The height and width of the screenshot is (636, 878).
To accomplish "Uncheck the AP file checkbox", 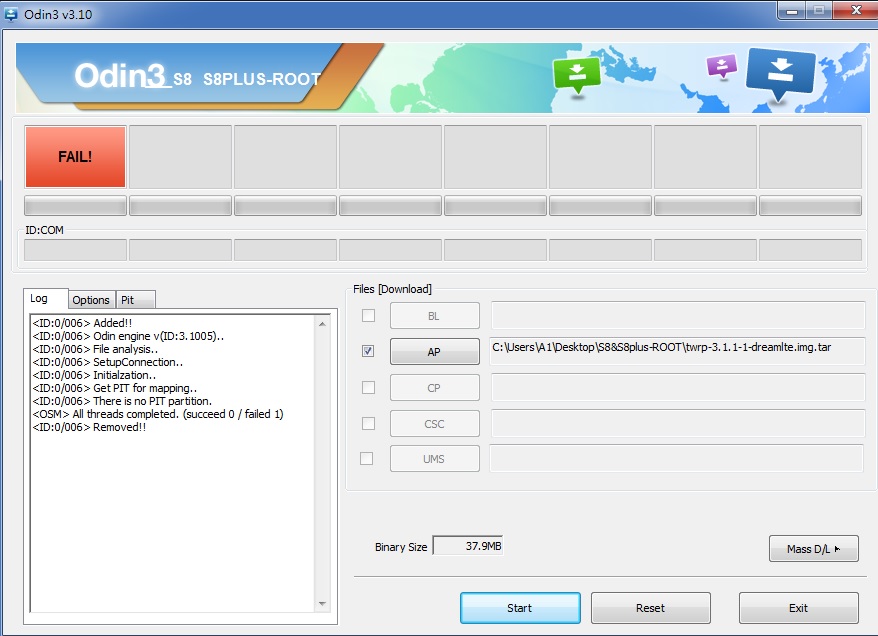I will pyautogui.click(x=368, y=351).
